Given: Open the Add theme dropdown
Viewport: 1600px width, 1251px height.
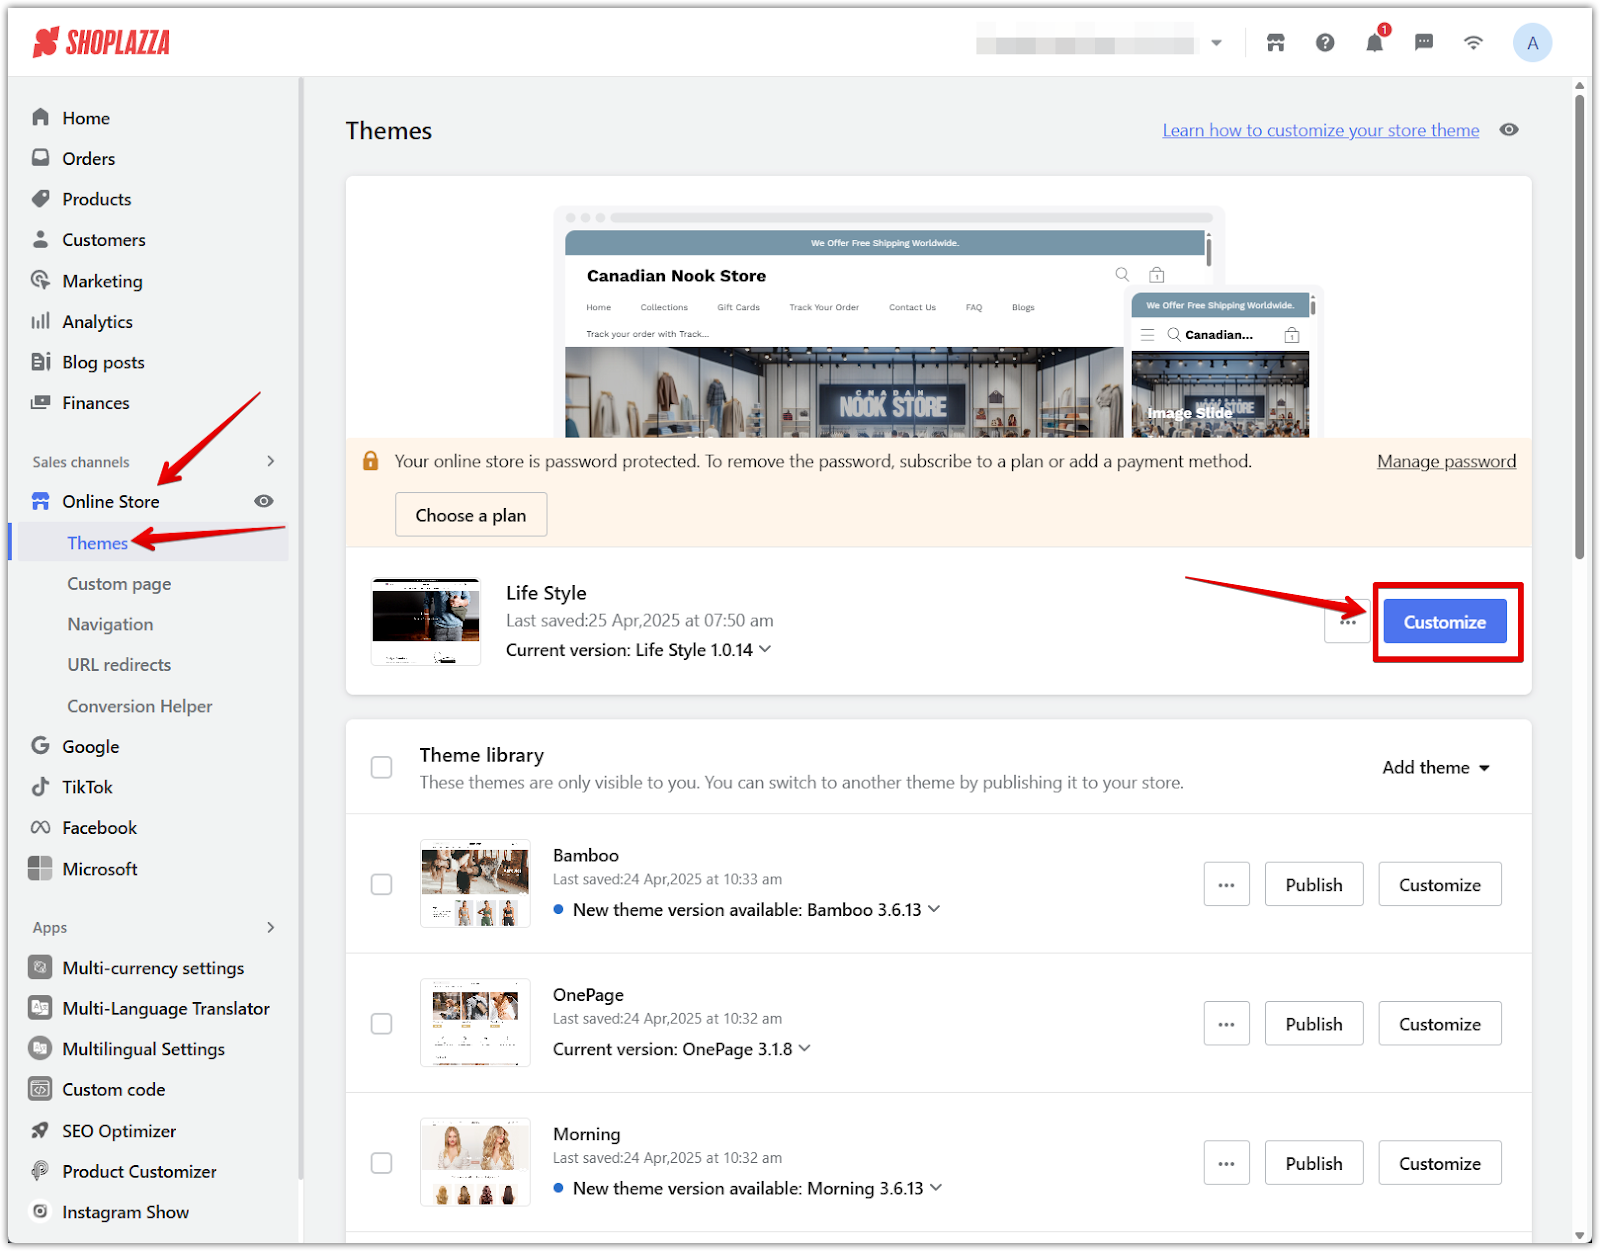Looking at the screenshot, I should 1436,767.
